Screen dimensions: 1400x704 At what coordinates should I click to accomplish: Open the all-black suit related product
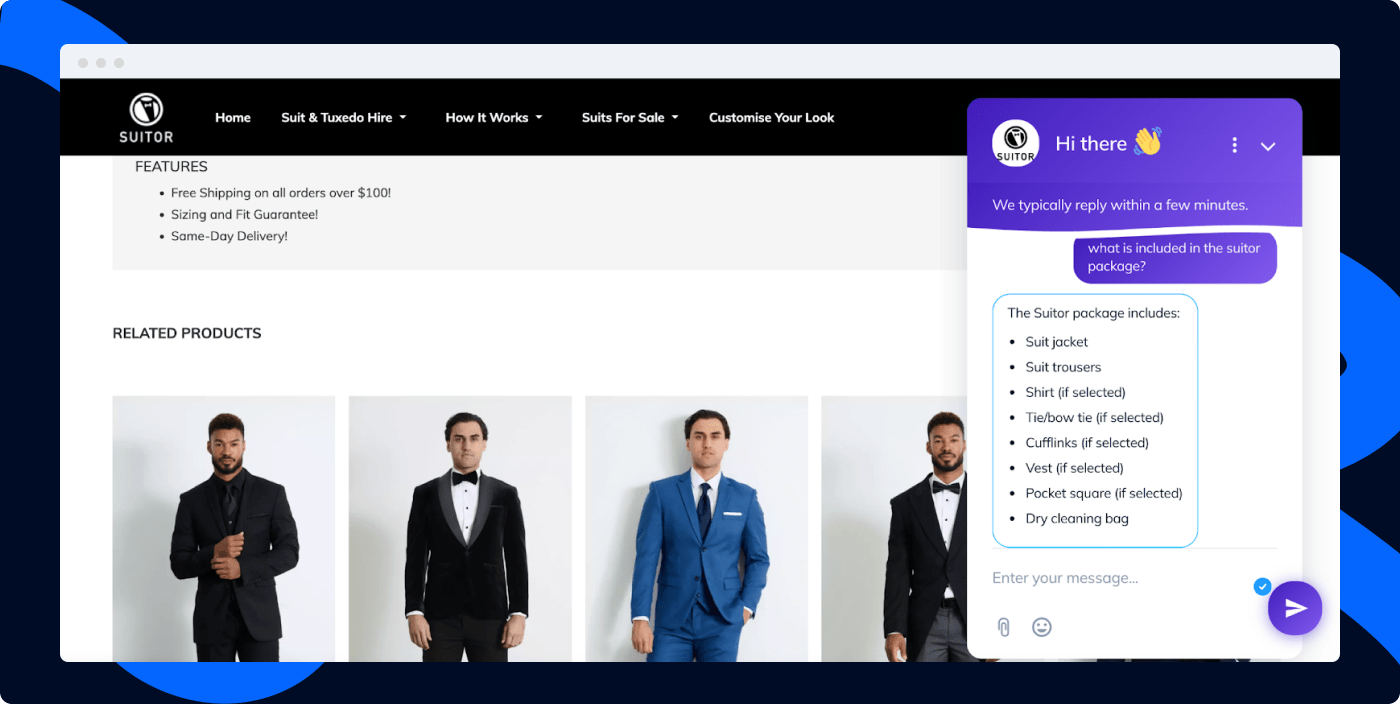click(224, 529)
